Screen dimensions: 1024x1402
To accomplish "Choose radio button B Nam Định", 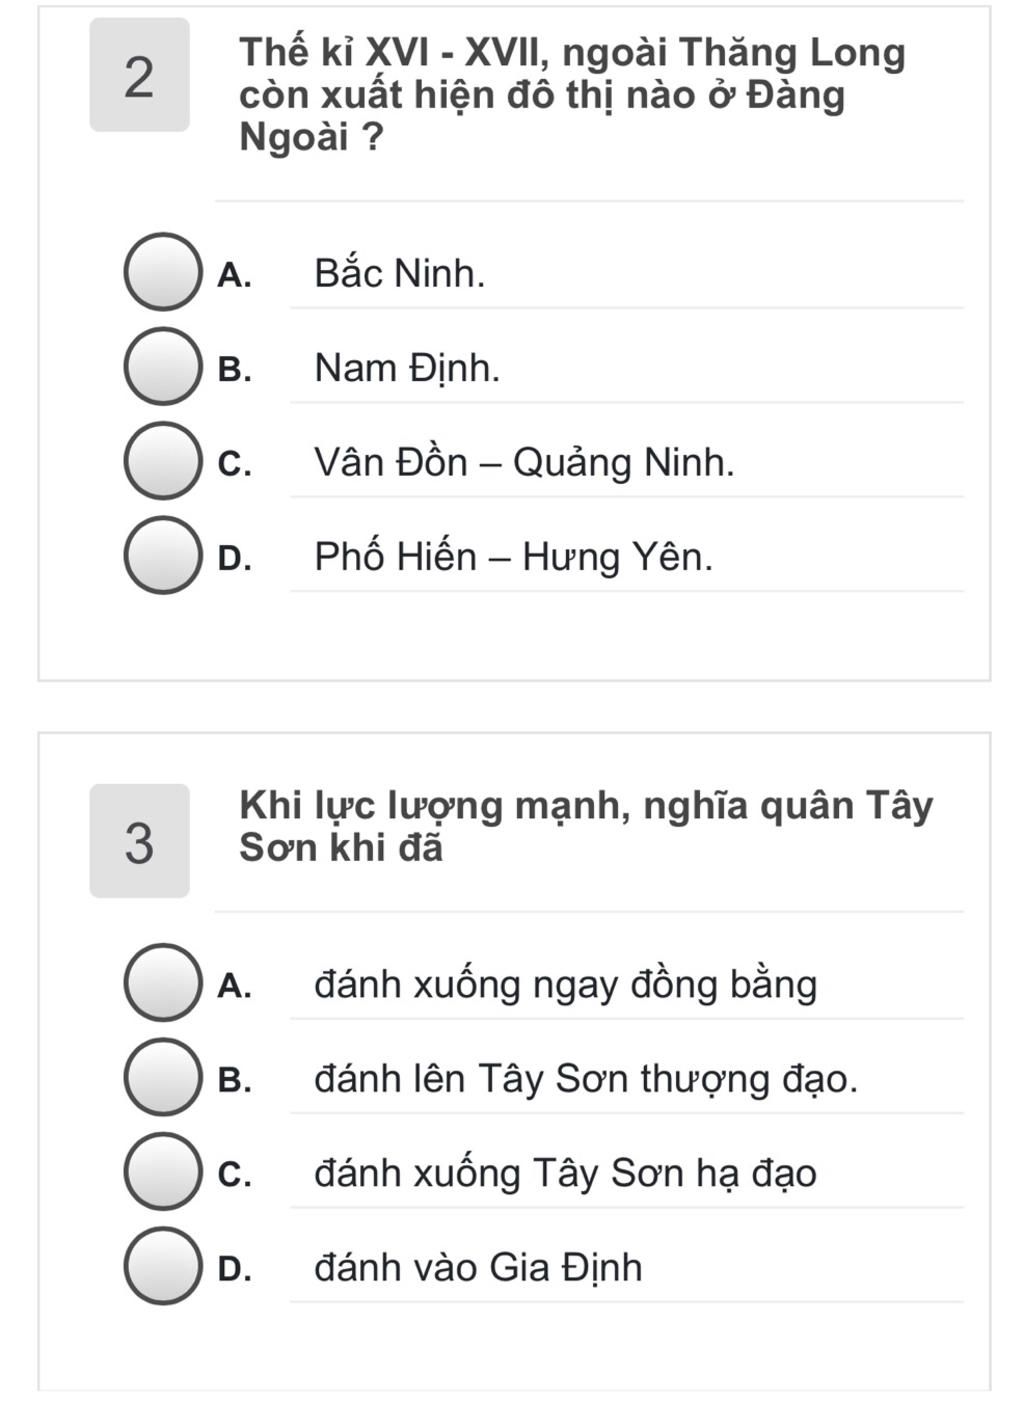I will (162, 367).
